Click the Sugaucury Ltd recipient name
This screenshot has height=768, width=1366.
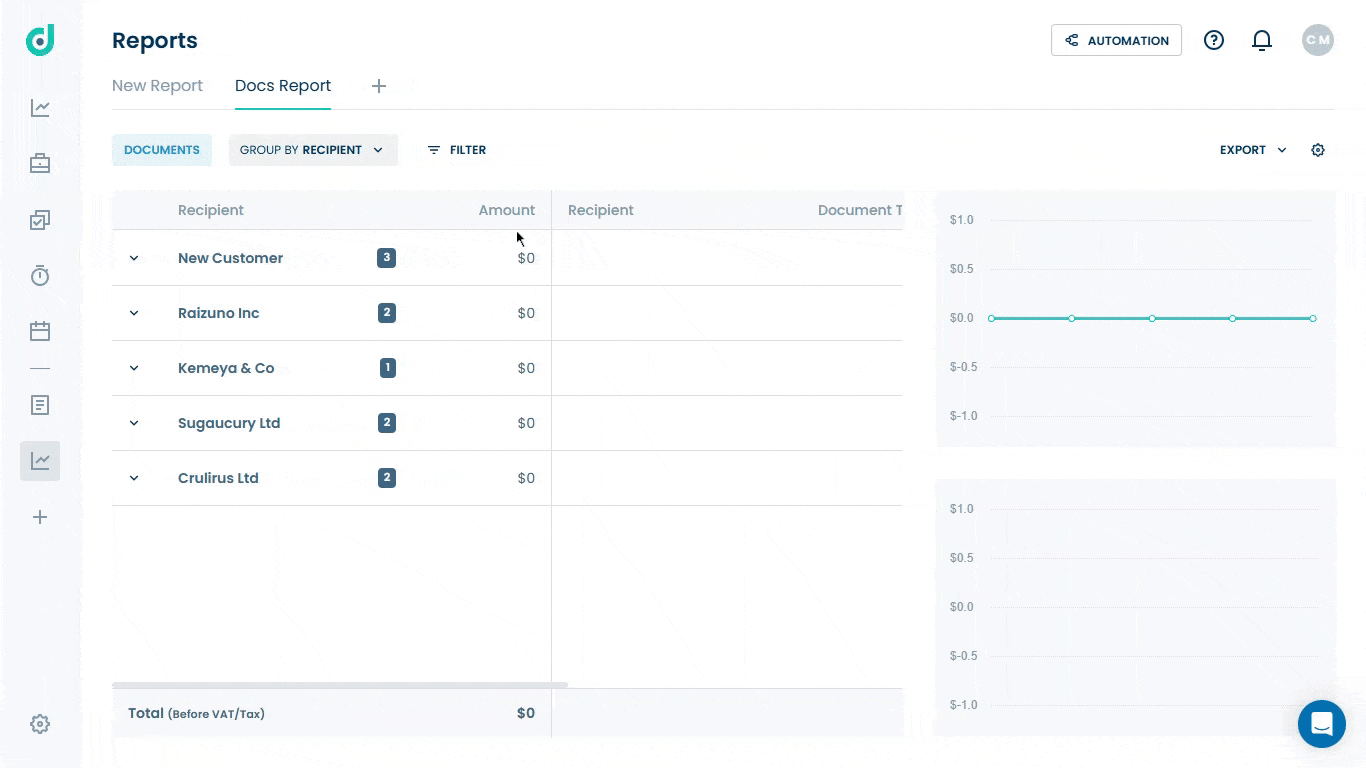click(229, 423)
